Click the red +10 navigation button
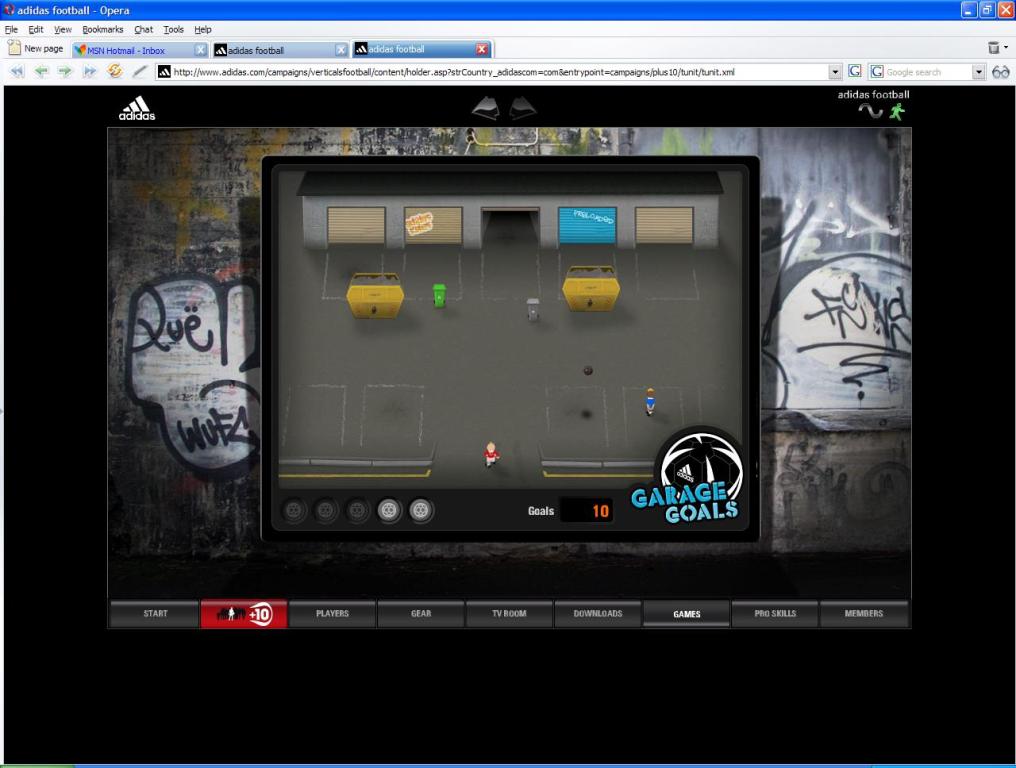Viewport: 1016px width, 768px height. pyautogui.click(x=244, y=614)
